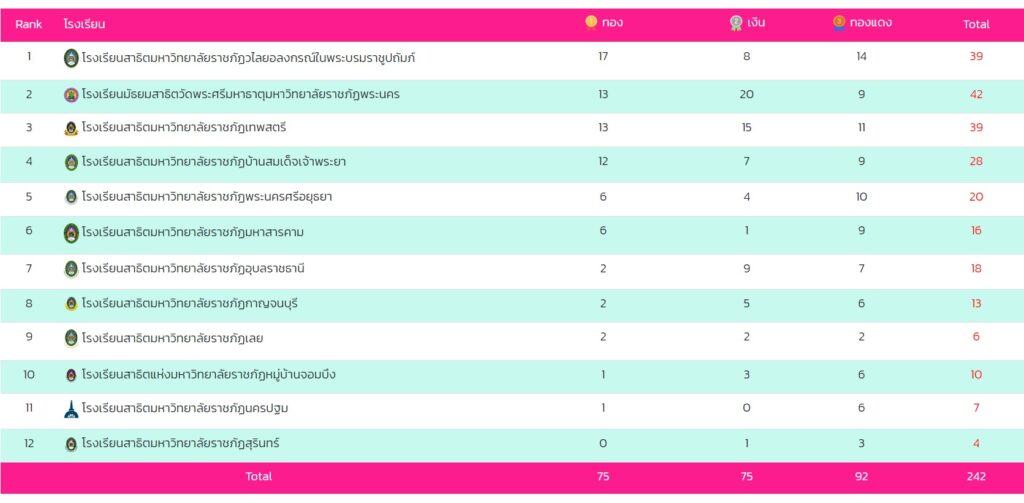
Task: Click the school crest in rank 12 row
Action: pyautogui.click(x=71, y=444)
